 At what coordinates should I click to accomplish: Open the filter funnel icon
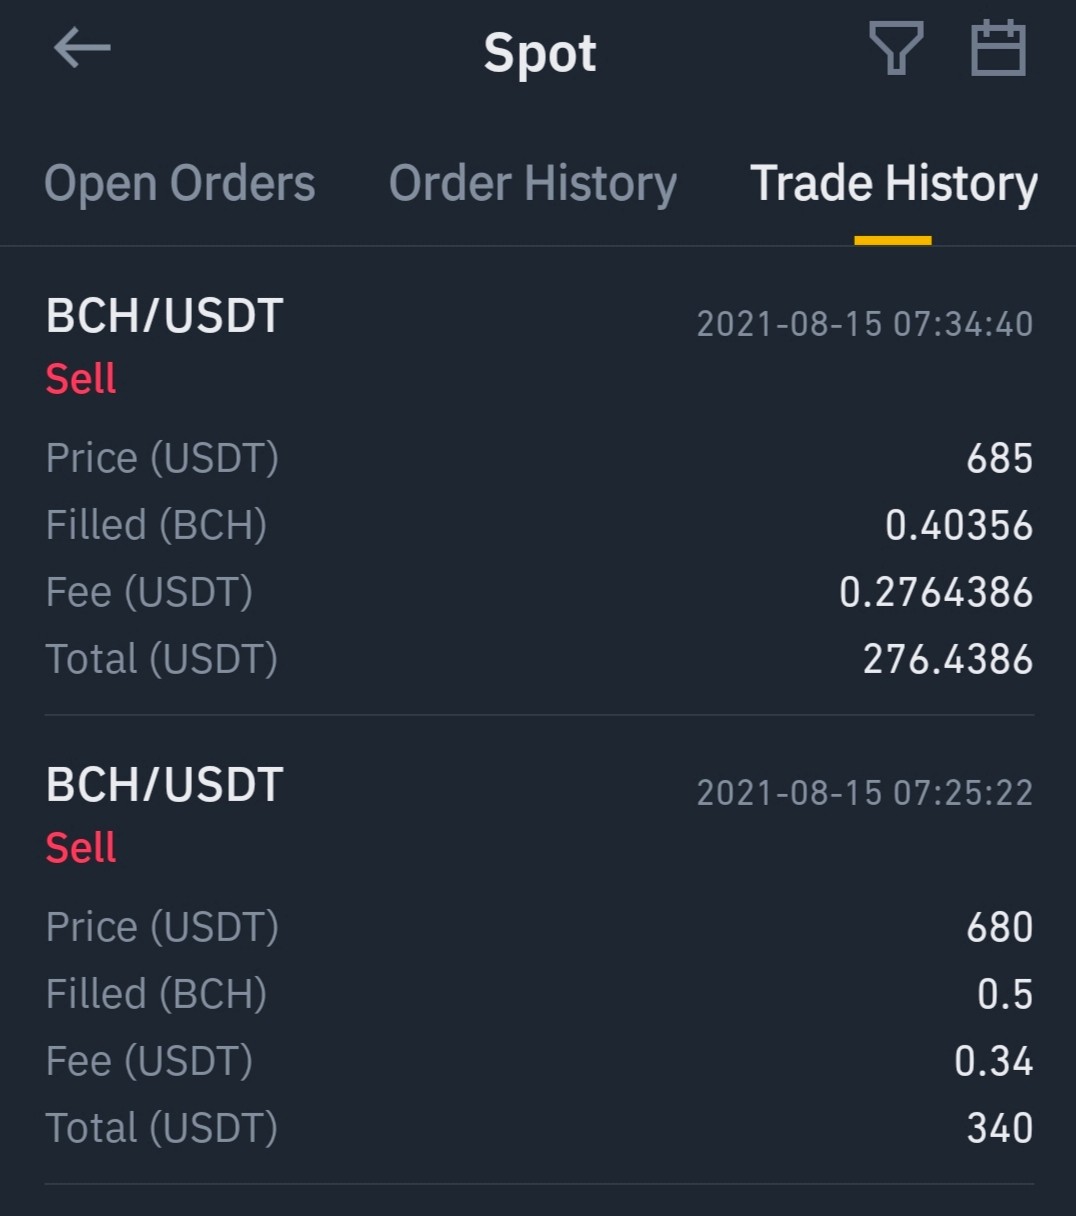click(x=896, y=49)
